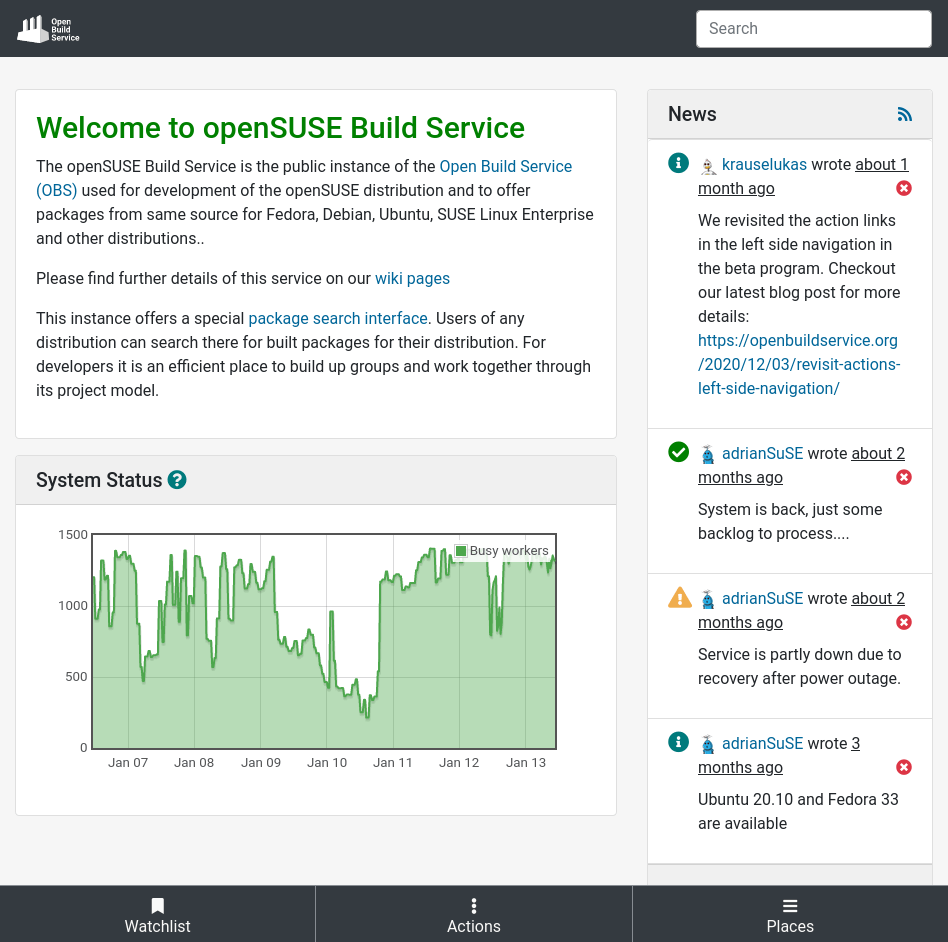Click the orange warning triangle icon
Screen dimensions: 948x942
click(679, 598)
